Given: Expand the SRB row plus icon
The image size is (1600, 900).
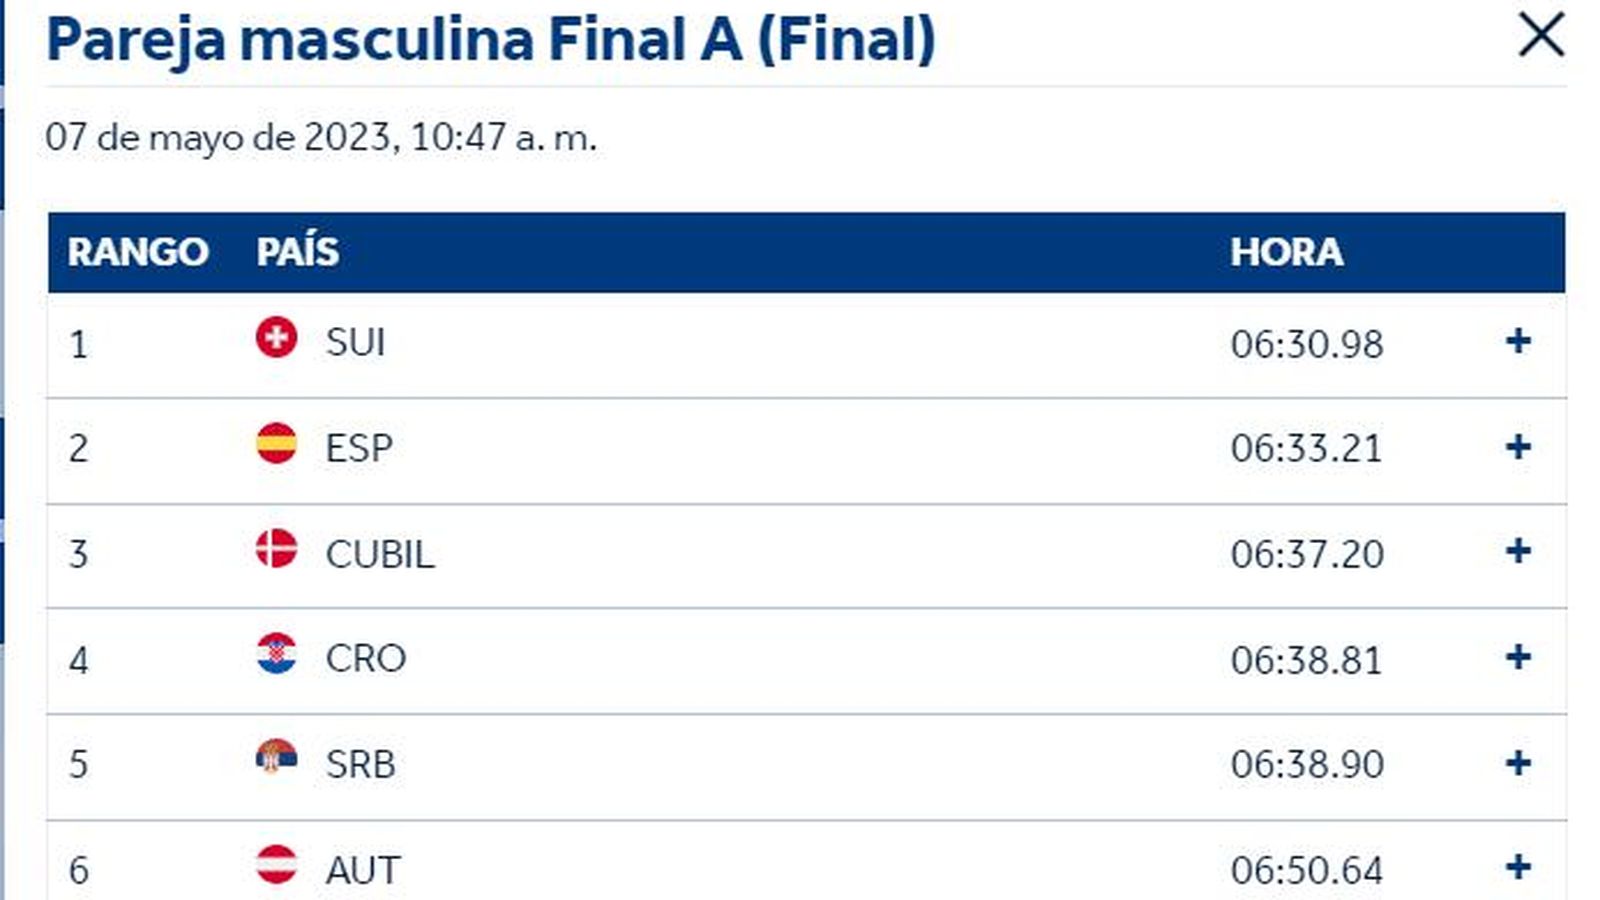Looking at the screenshot, I should click(x=1517, y=764).
